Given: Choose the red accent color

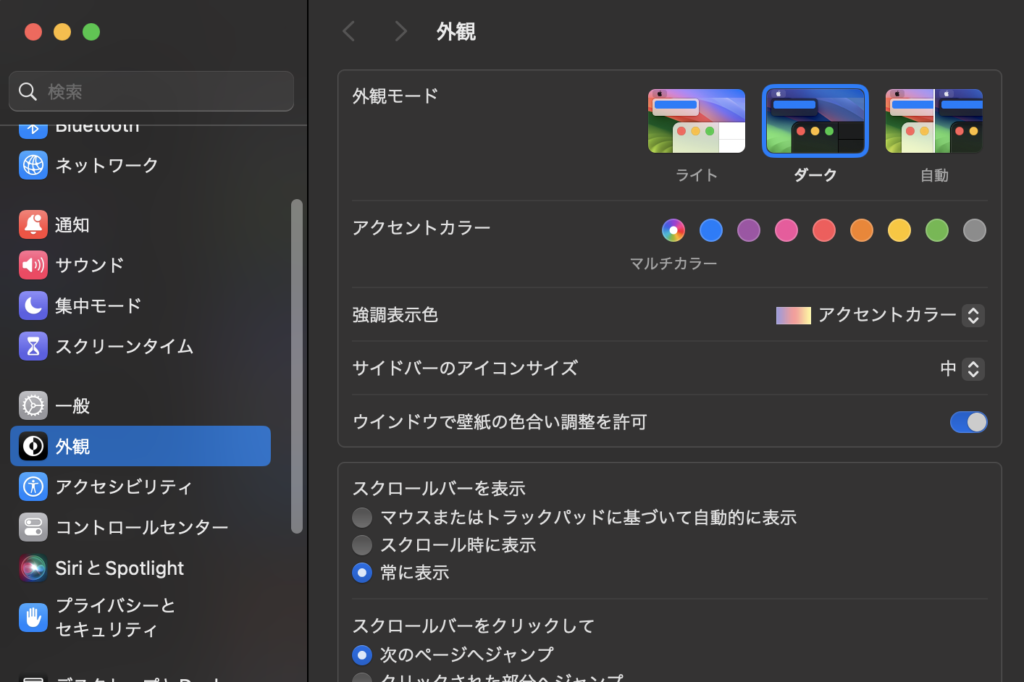Looking at the screenshot, I should point(824,230).
